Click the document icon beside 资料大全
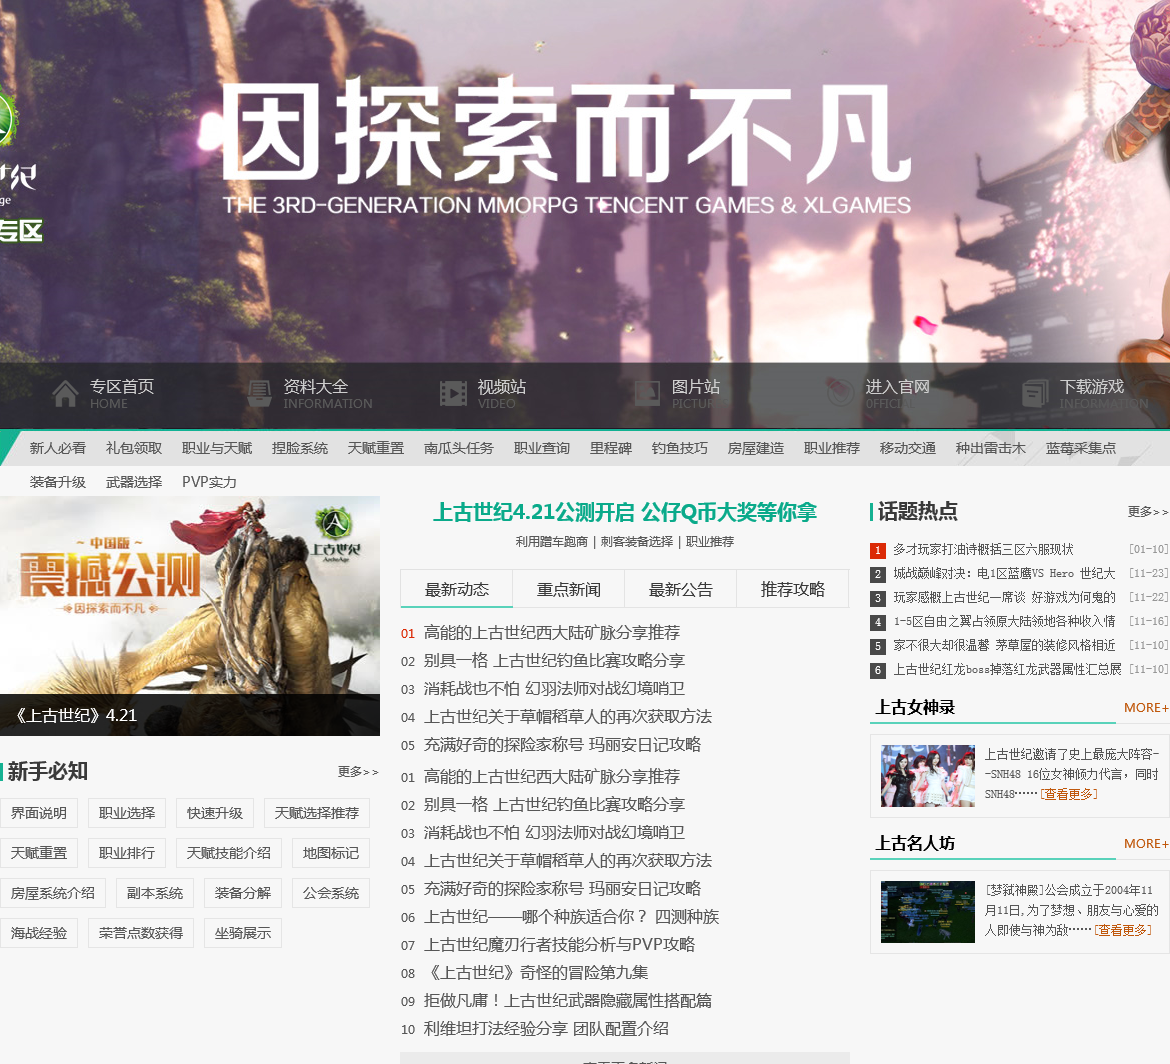1170x1064 pixels. [x=259, y=393]
